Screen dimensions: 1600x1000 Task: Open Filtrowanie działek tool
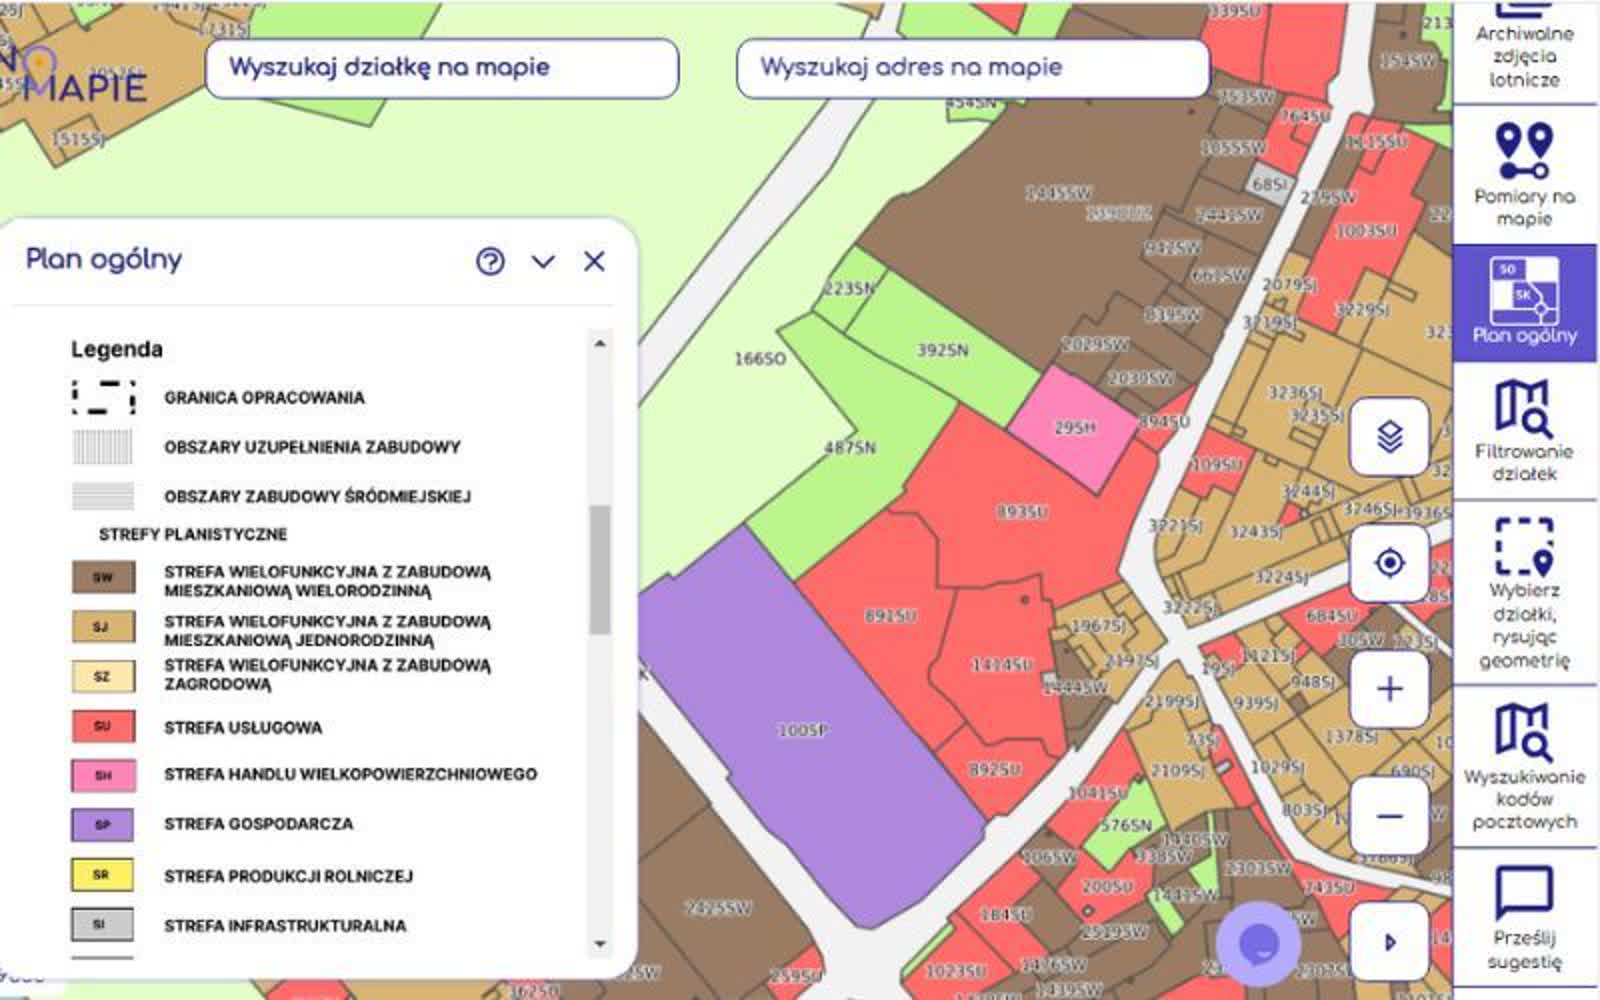click(1524, 430)
